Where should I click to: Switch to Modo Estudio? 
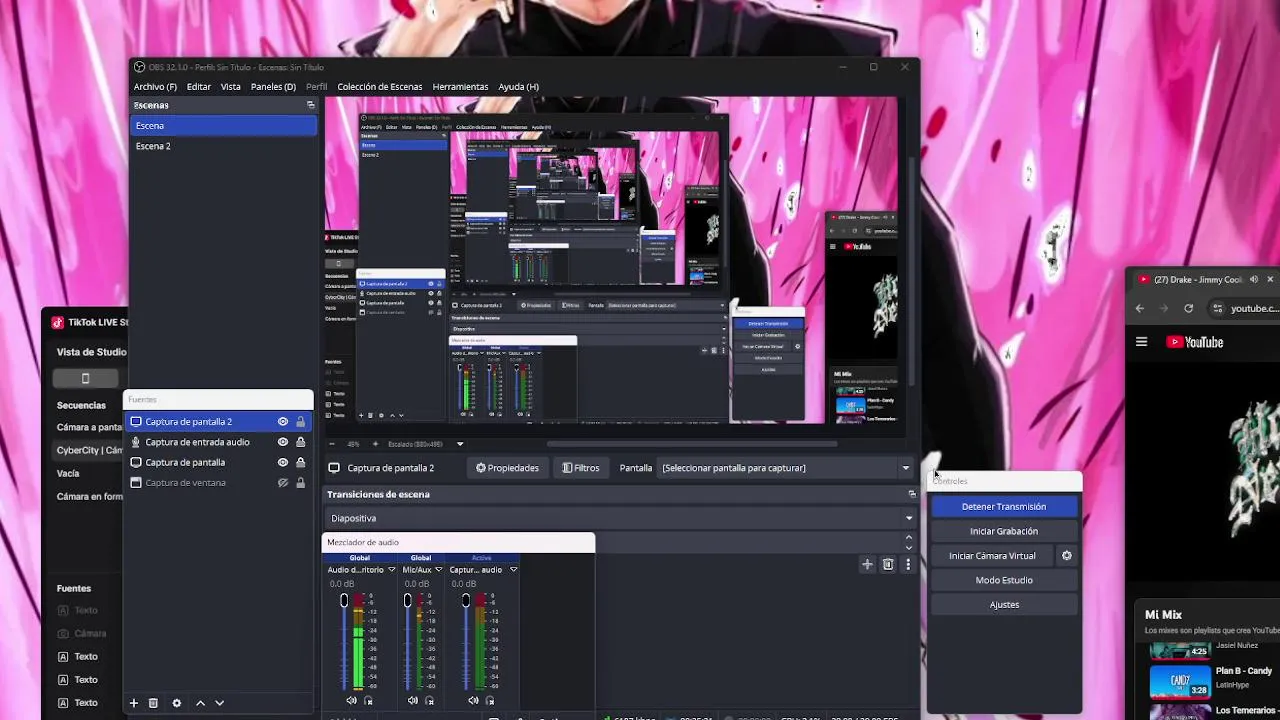click(x=1004, y=580)
